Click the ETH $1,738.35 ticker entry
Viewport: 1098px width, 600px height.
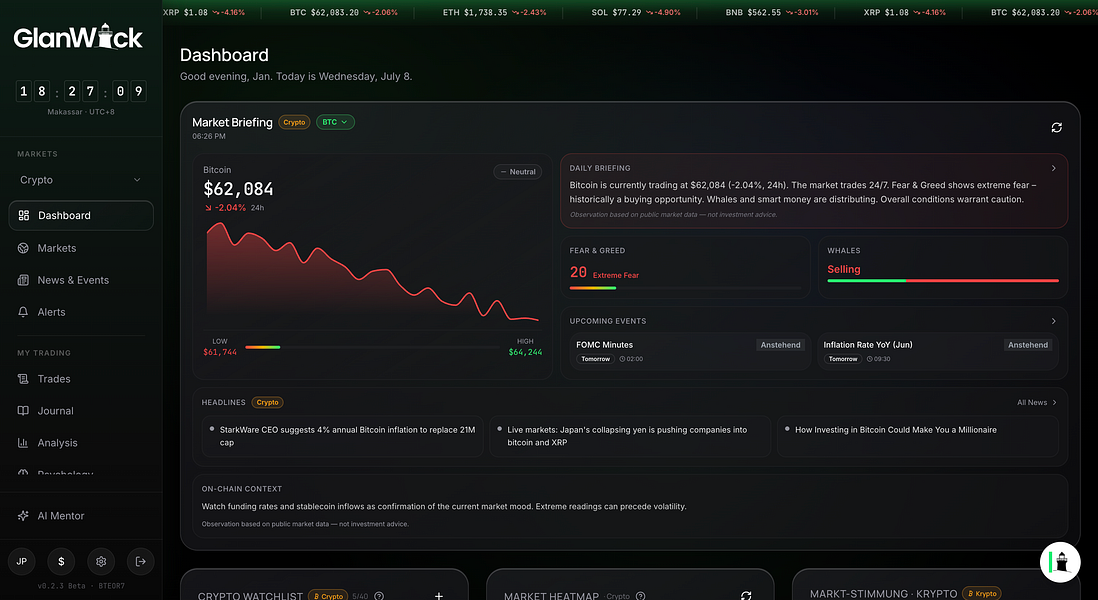(494, 13)
